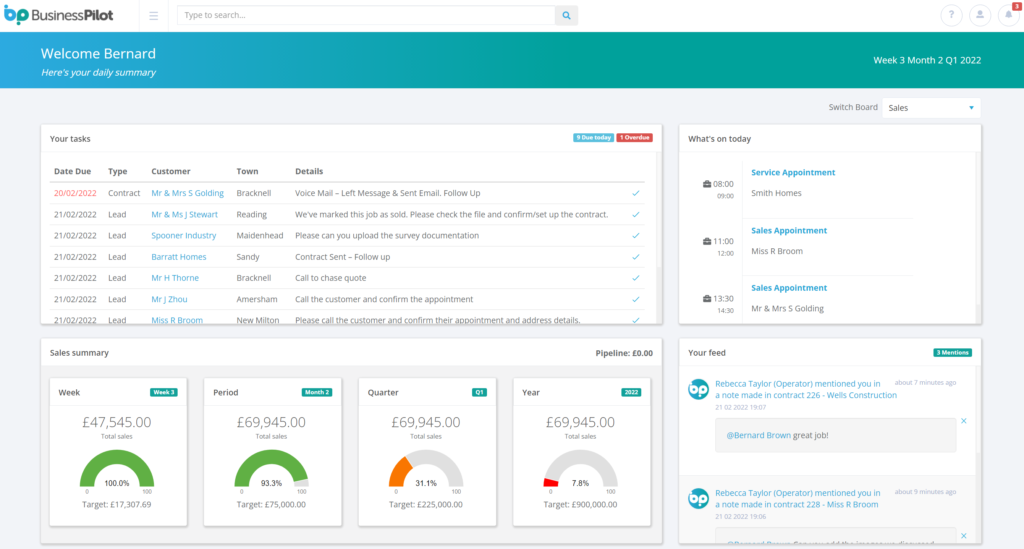The height and width of the screenshot is (549, 1024).
Task: Toggle the hamburger sidebar menu icon
Action: click(153, 16)
